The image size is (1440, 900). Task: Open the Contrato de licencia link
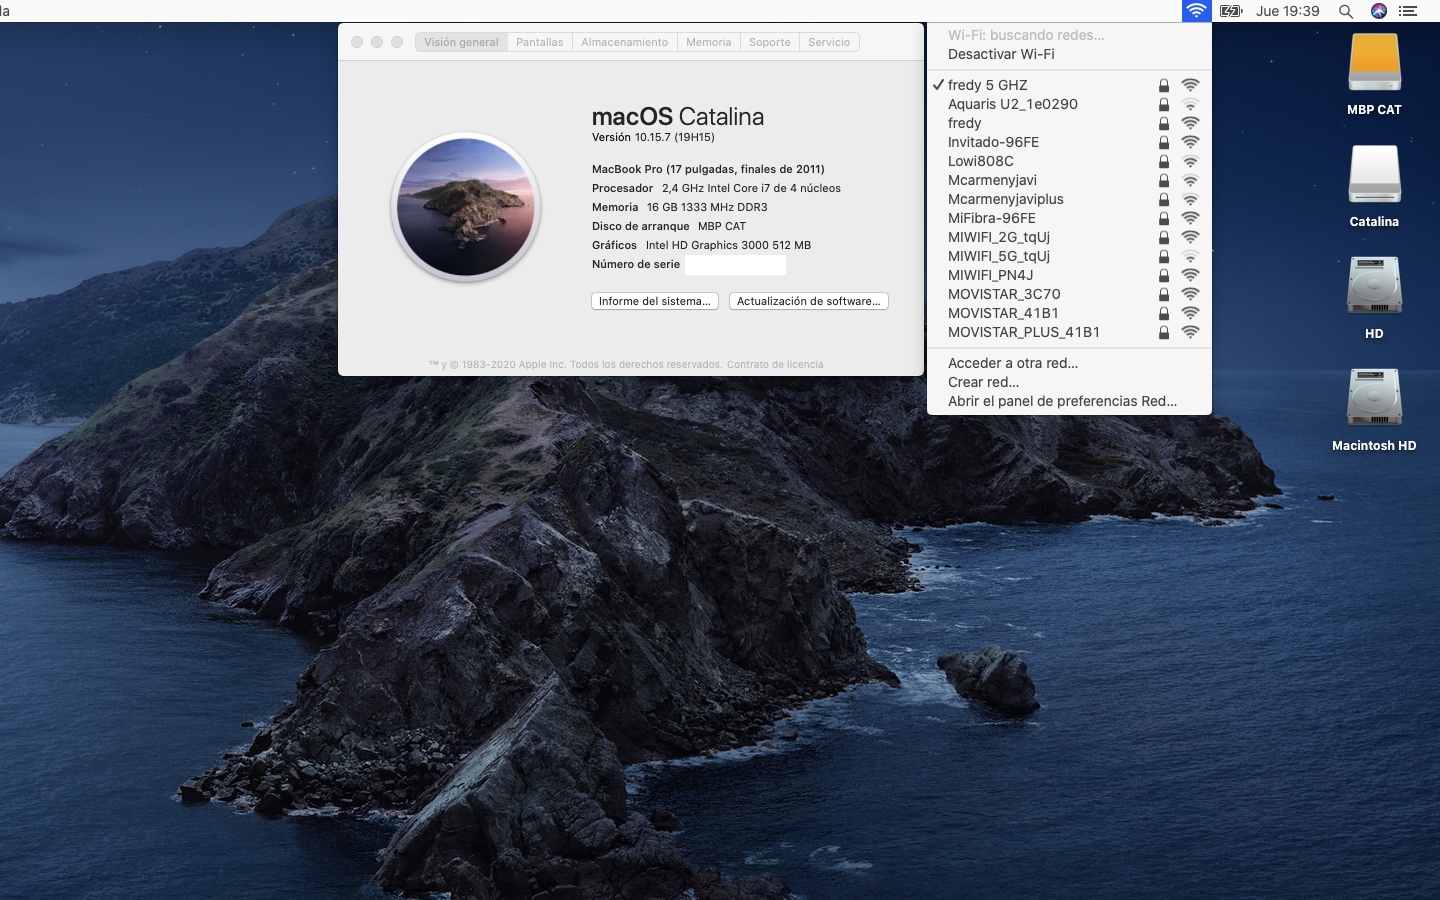point(775,364)
